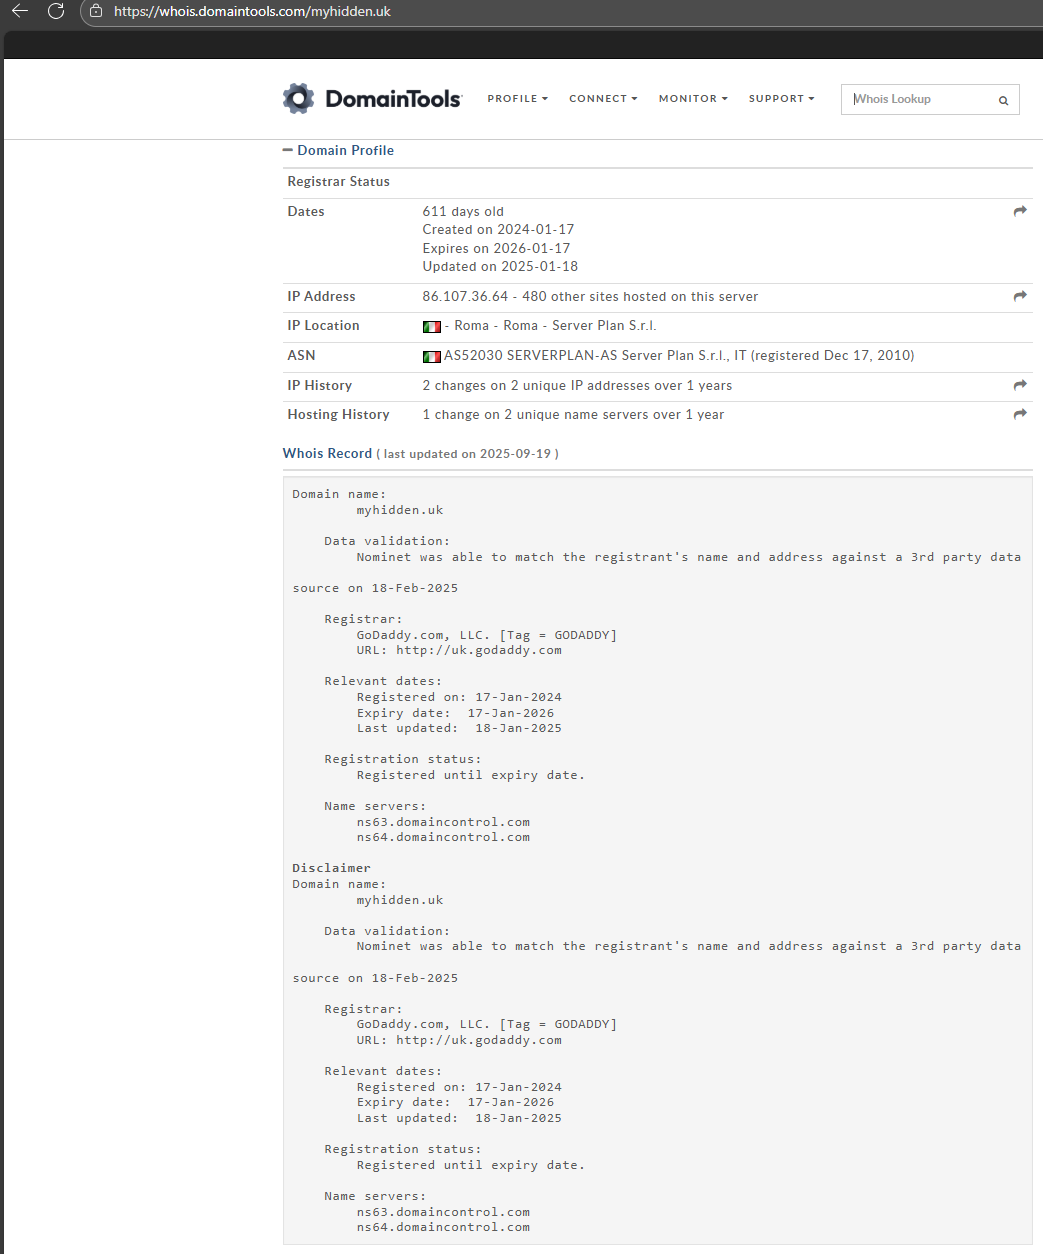
Task: Click the Italian flag in the ASN row
Action: click(432, 356)
